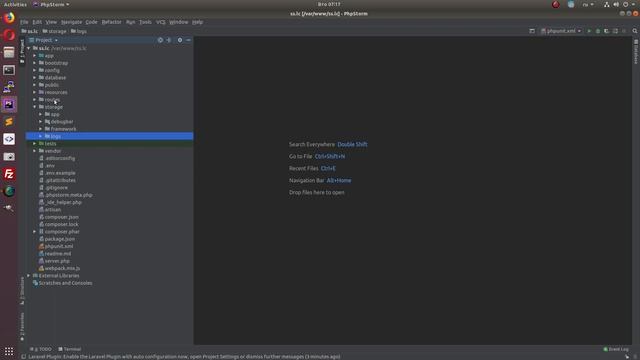Expand the config folder
Image resolution: width=640 pixels, height=360 pixels.
tap(35, 70)
